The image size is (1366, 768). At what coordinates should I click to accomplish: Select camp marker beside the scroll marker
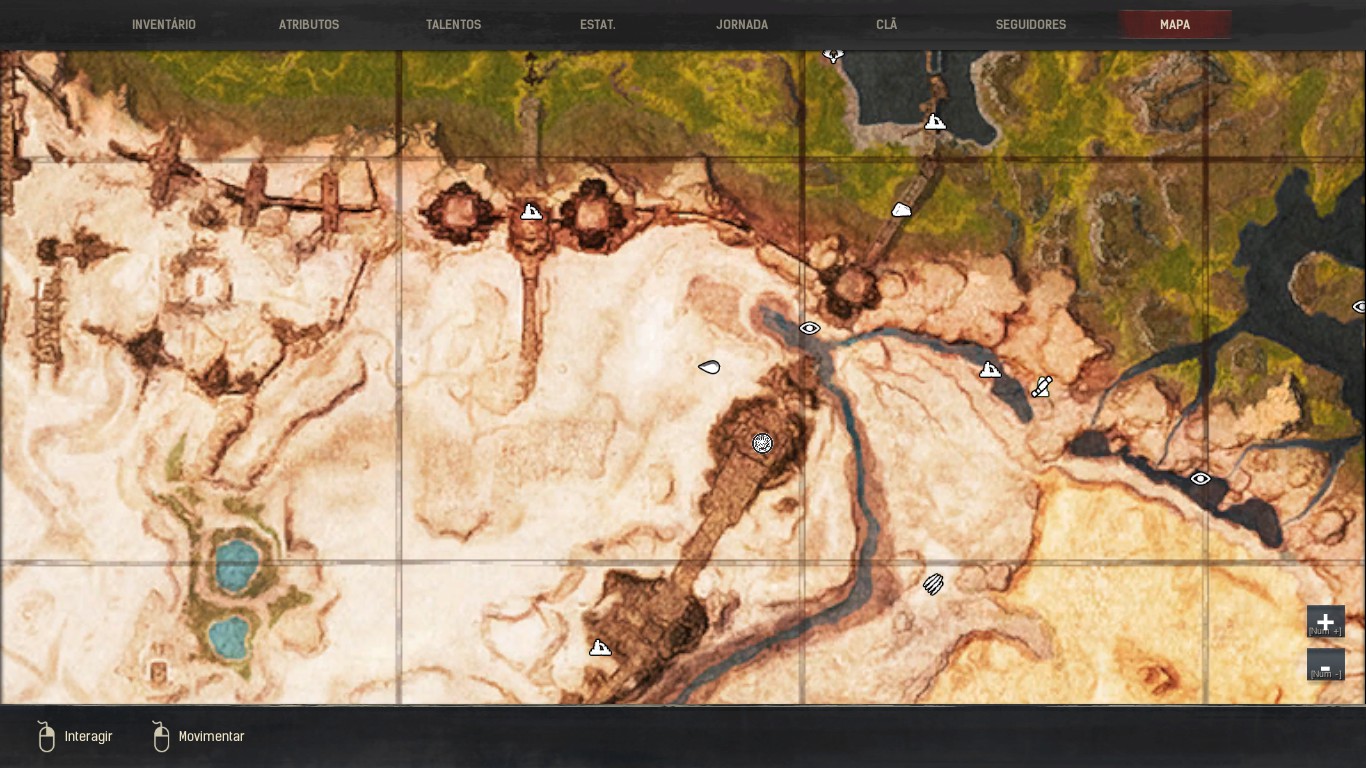[990, 370]
